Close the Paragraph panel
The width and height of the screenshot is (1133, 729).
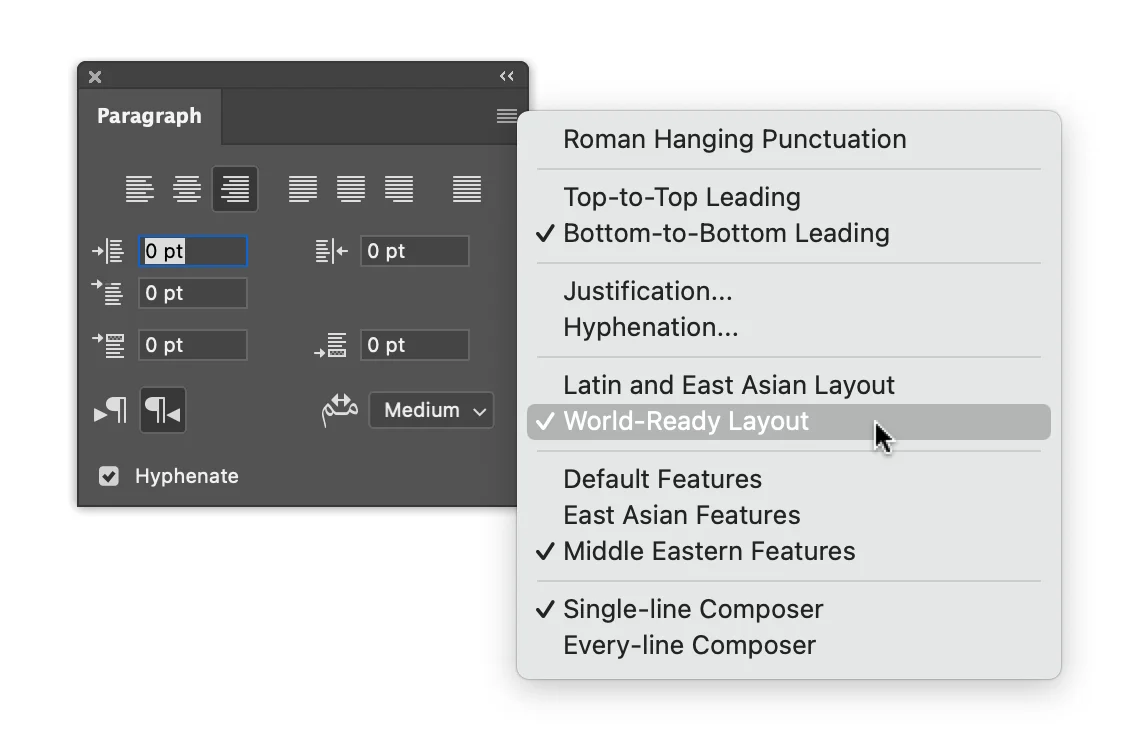95,77
